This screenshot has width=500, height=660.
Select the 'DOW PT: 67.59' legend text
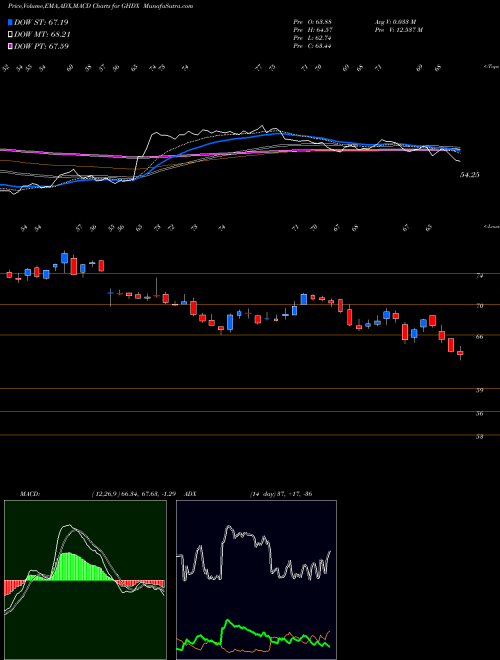coord(41,47)
